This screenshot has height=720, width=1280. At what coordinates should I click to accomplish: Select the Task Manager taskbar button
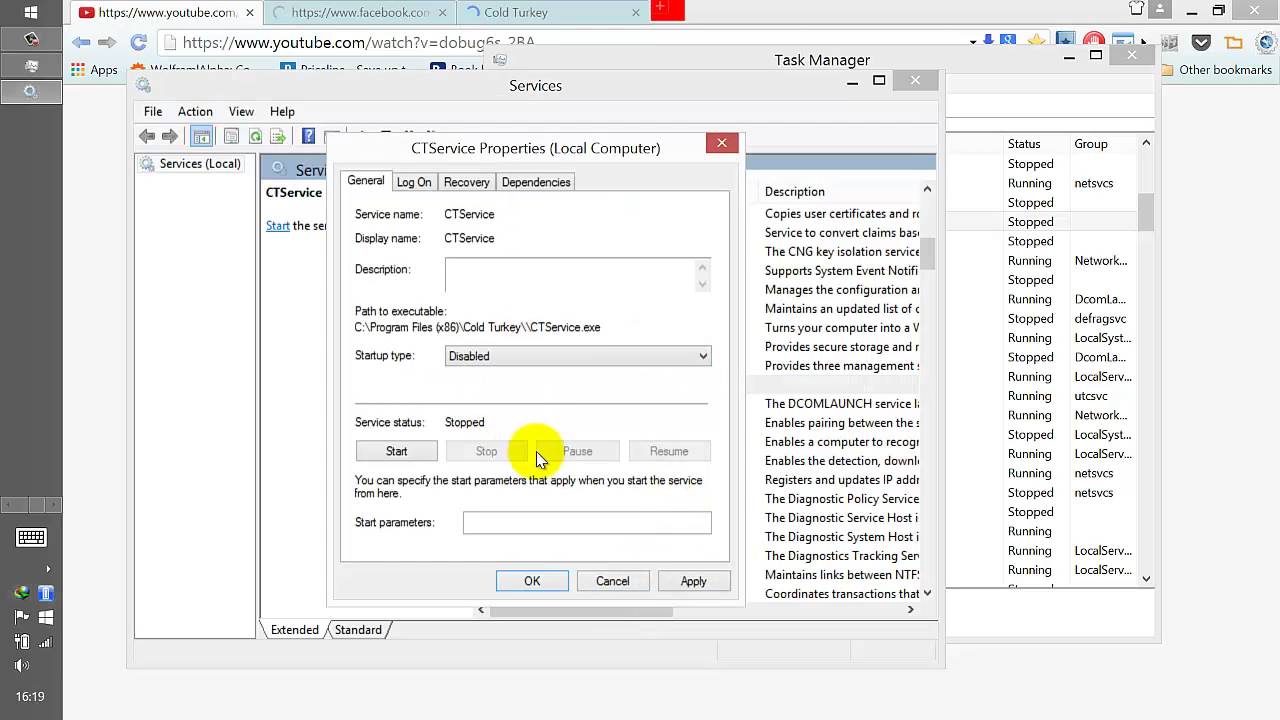coord(31,65)
